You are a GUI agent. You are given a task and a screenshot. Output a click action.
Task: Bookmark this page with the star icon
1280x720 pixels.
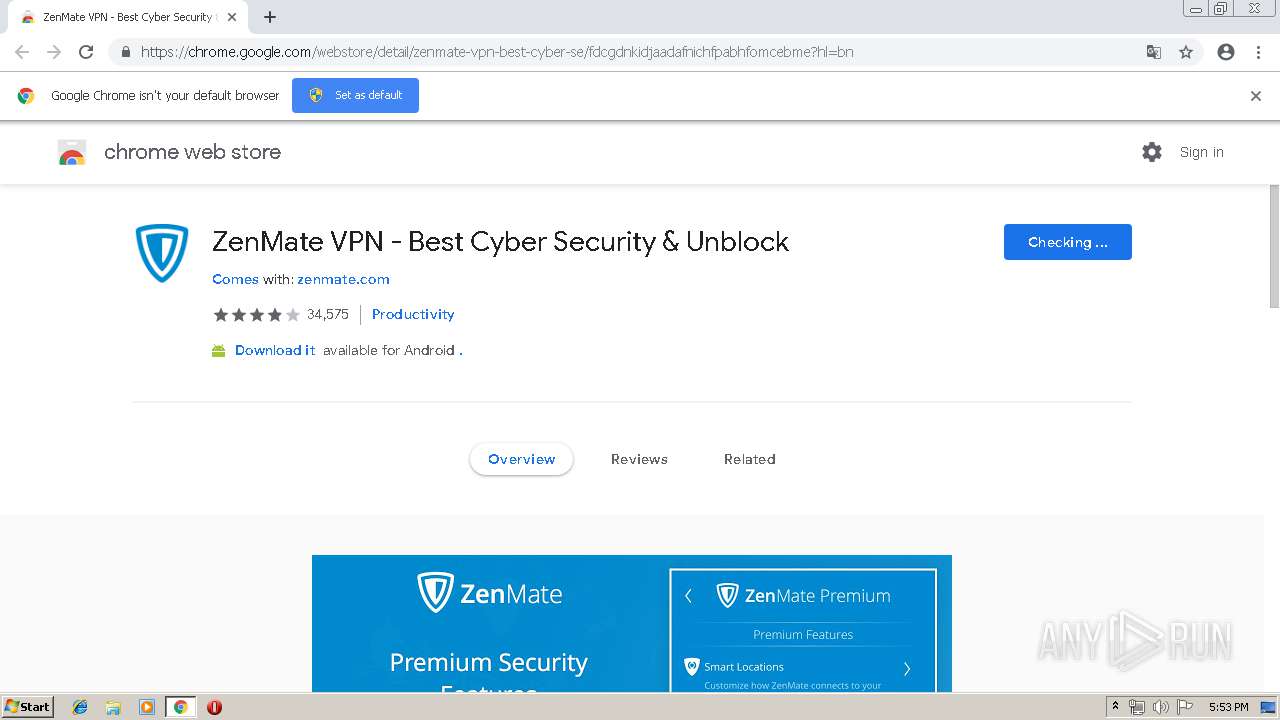coord(1186,52)
